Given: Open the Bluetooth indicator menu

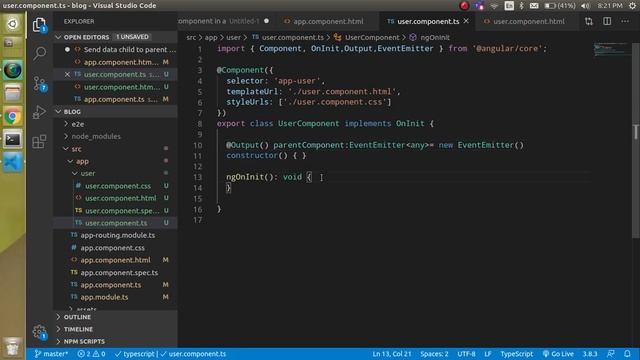Looking at the screenshot, I should (521, 6).
